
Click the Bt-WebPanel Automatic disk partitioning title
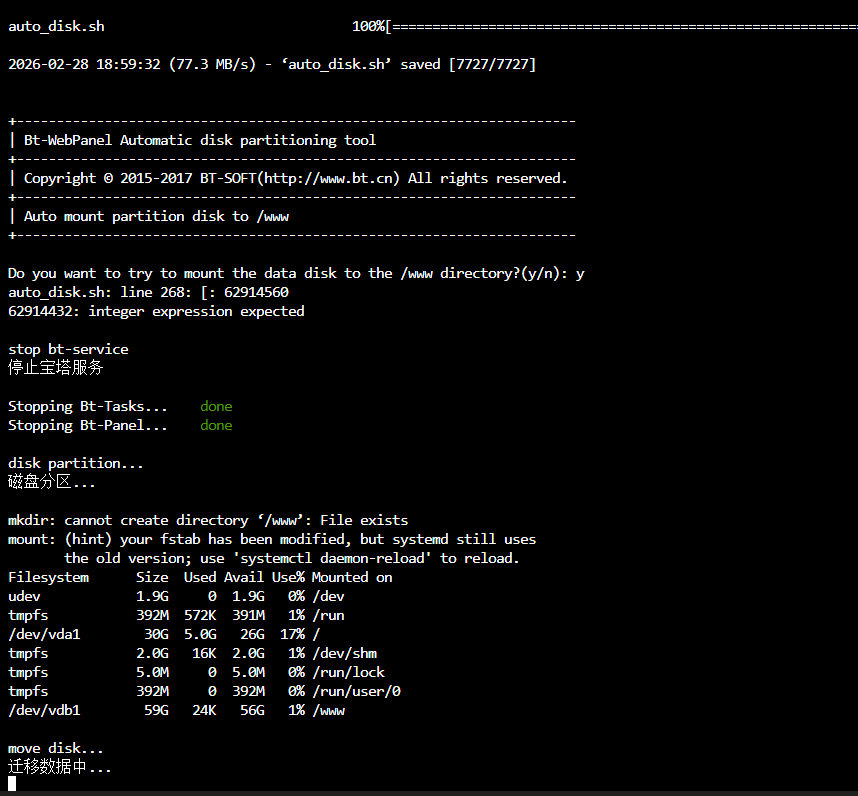coord(200,140)
